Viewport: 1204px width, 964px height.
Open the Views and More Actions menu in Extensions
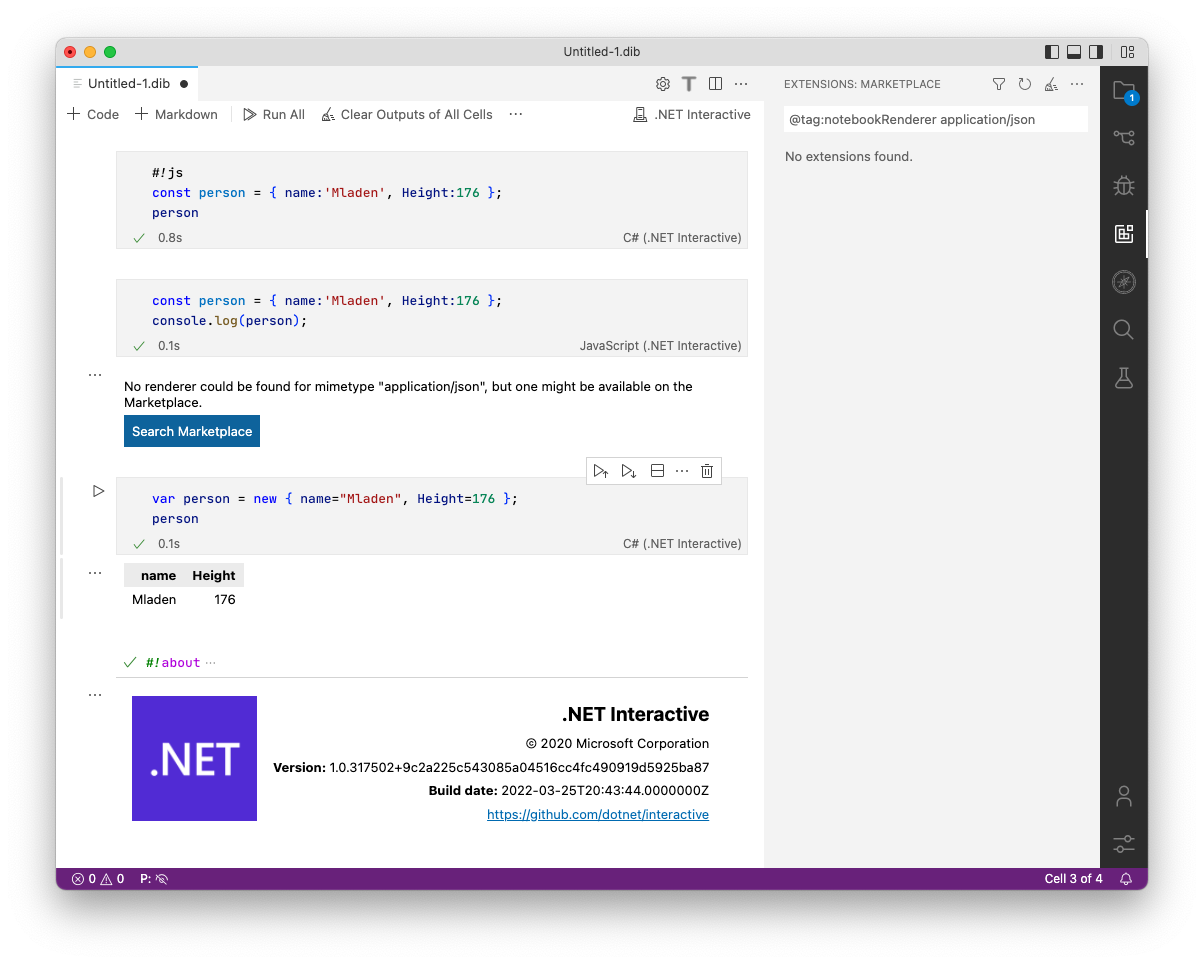tap(1076, 84)
